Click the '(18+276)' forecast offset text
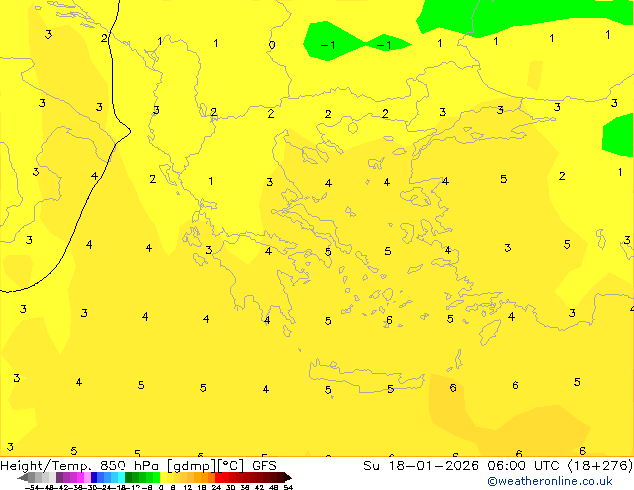Image resolution: width=634 pixels, height=490 pixels. (600, 466)
